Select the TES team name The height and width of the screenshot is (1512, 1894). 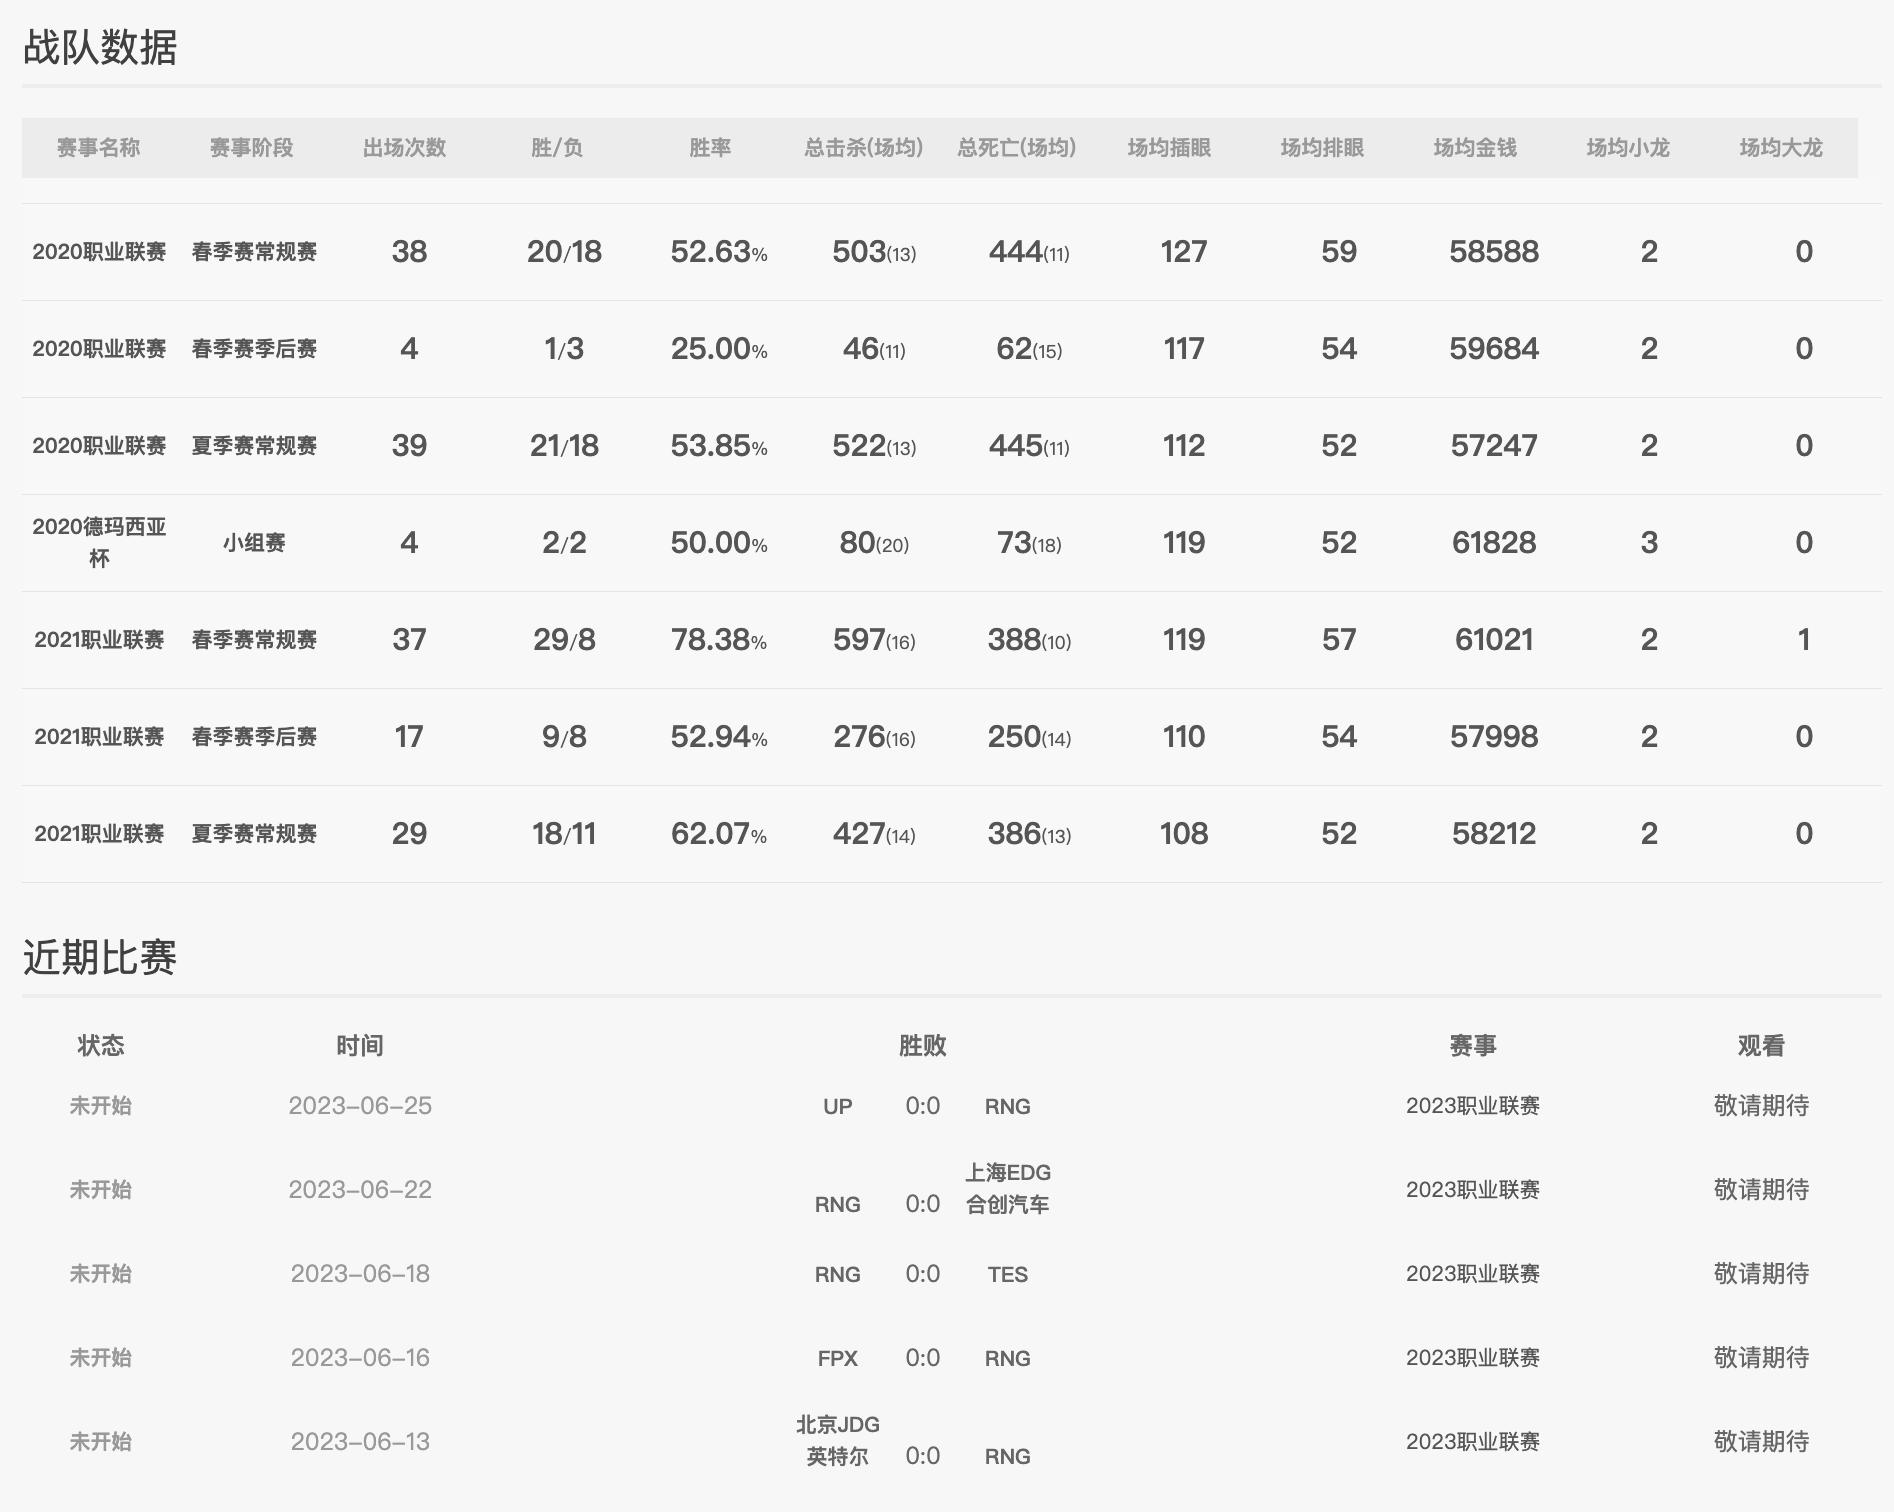1009,1274
